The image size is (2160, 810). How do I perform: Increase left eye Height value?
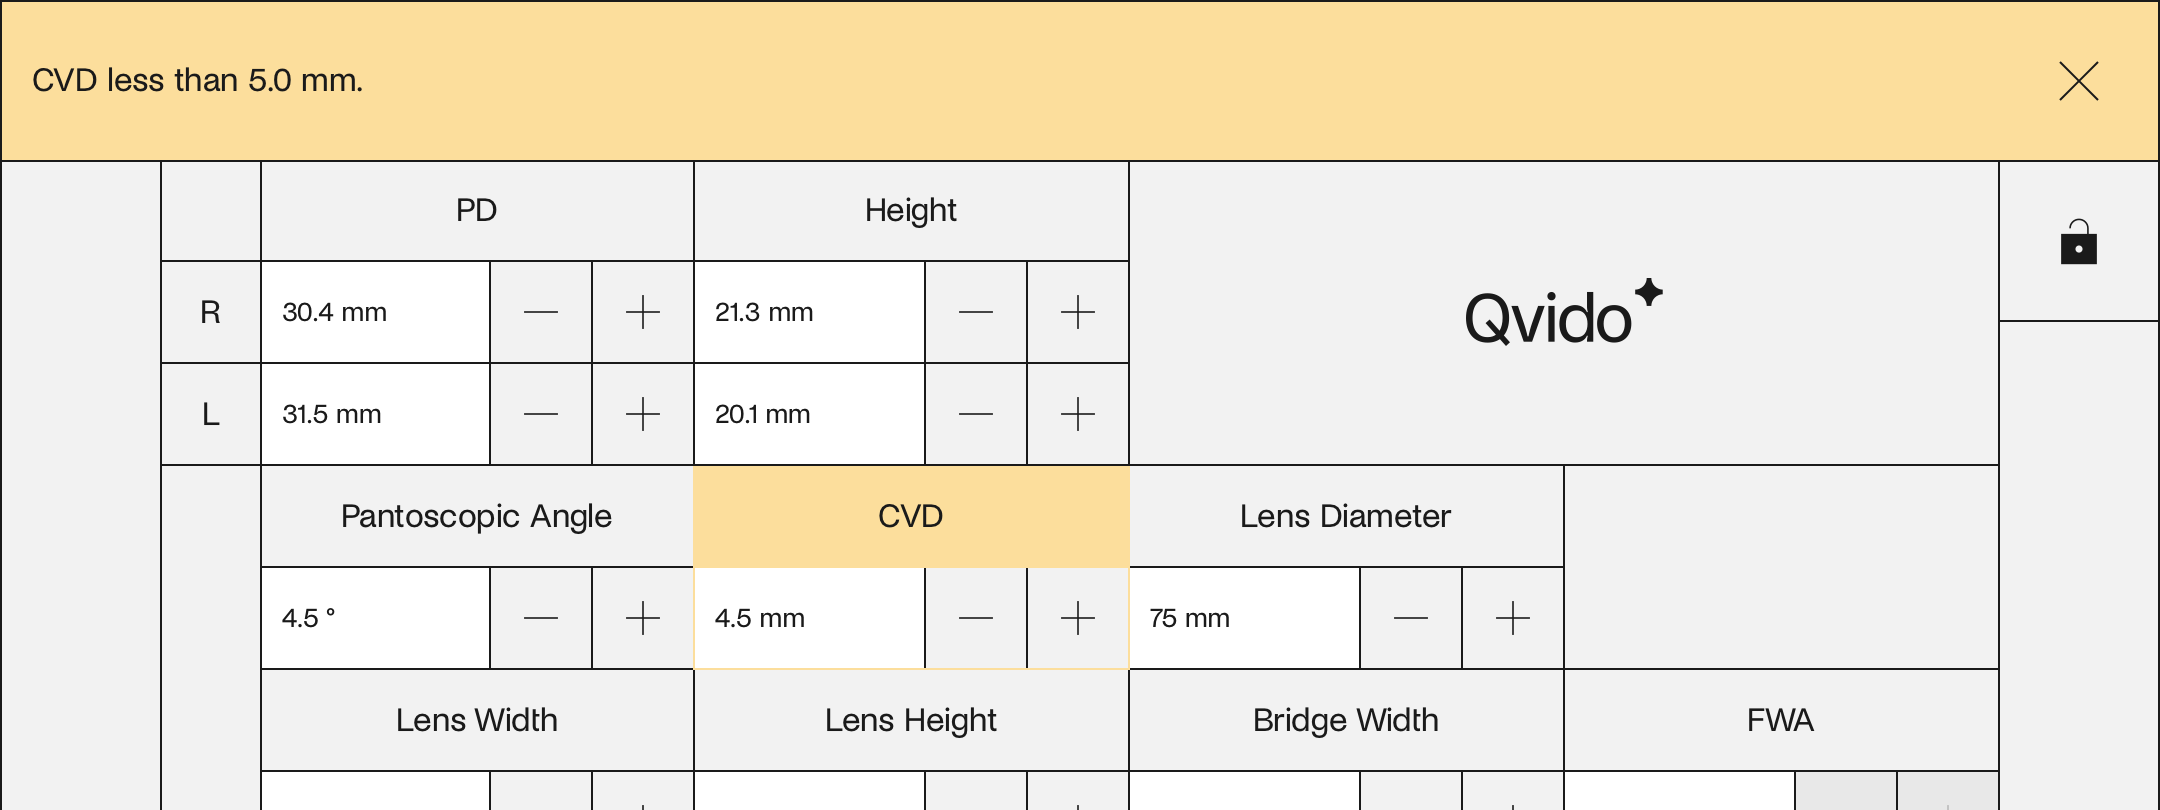1078,414
